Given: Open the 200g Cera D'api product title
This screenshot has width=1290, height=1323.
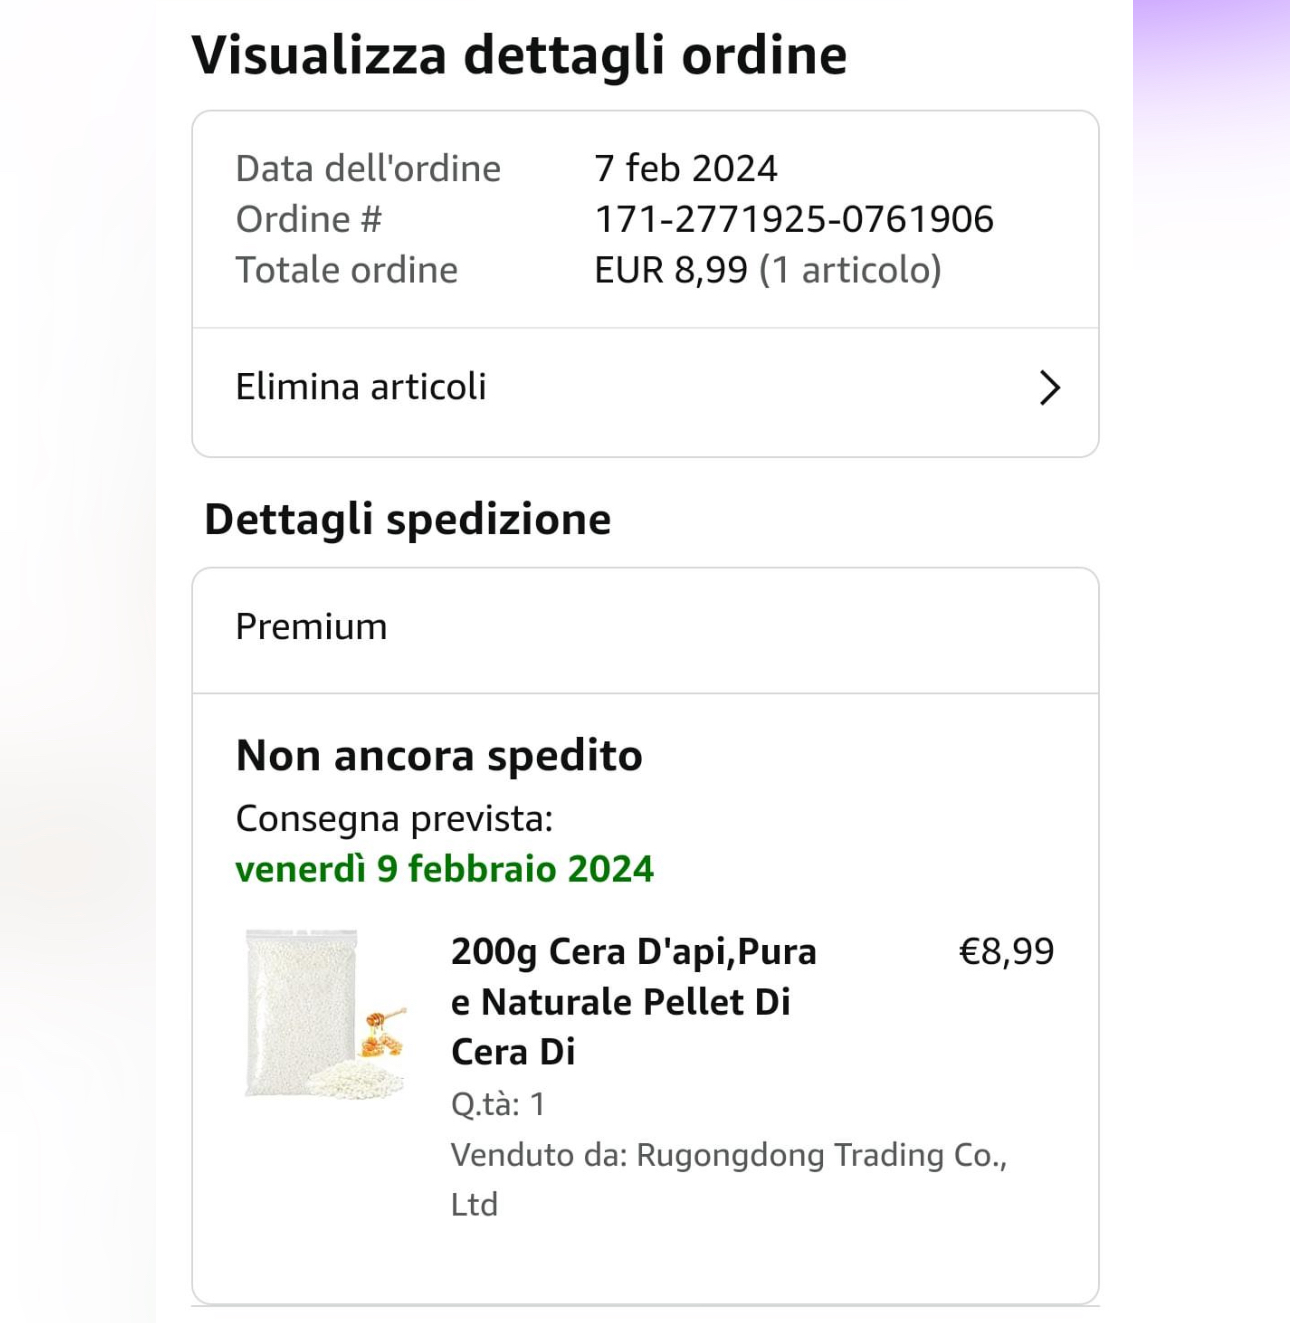Looking at the screenshot, I should [x=633, y=1001].
